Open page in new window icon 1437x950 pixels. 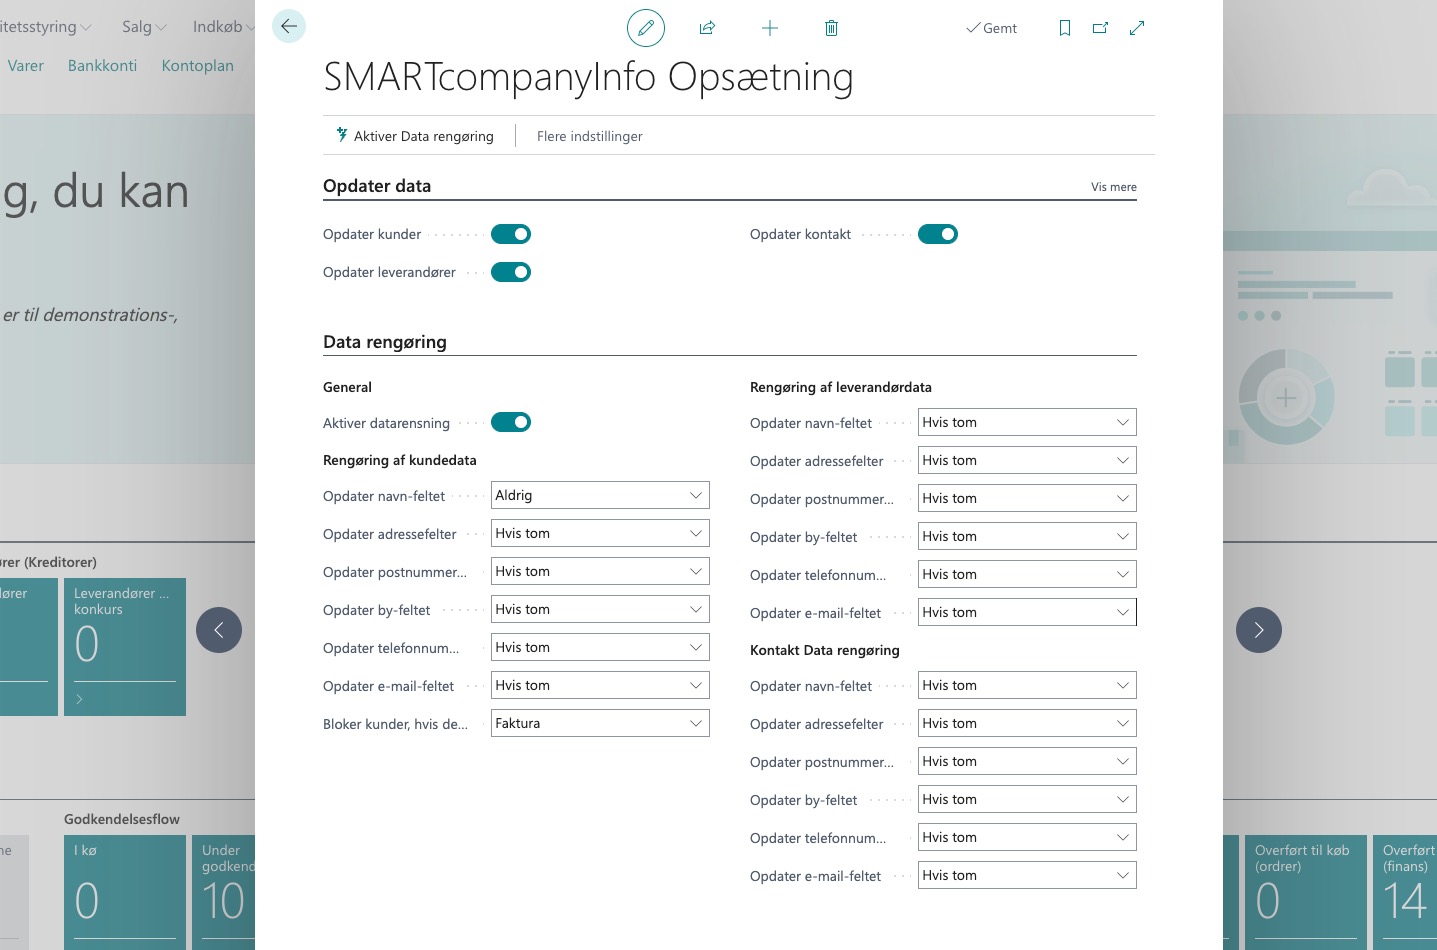coord(1100,28)
